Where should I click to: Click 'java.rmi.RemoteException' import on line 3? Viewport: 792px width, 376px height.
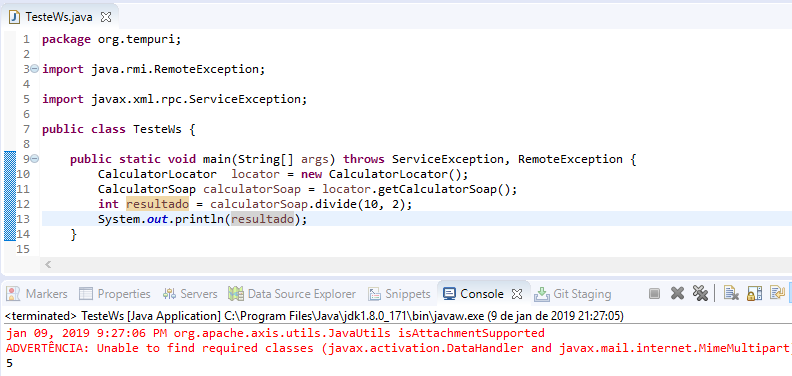tap(174, 69)
